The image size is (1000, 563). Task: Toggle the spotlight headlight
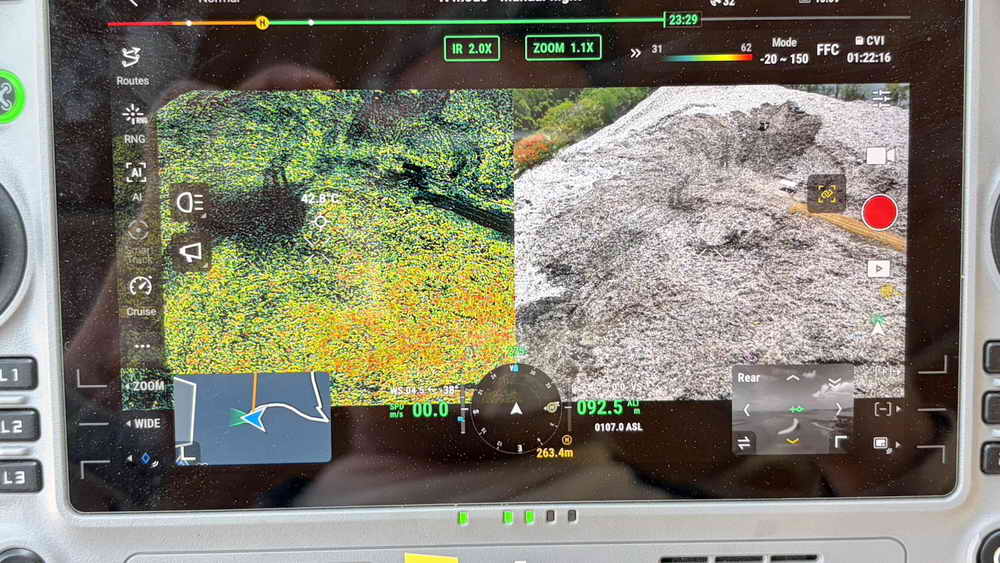tap(189, 204)
